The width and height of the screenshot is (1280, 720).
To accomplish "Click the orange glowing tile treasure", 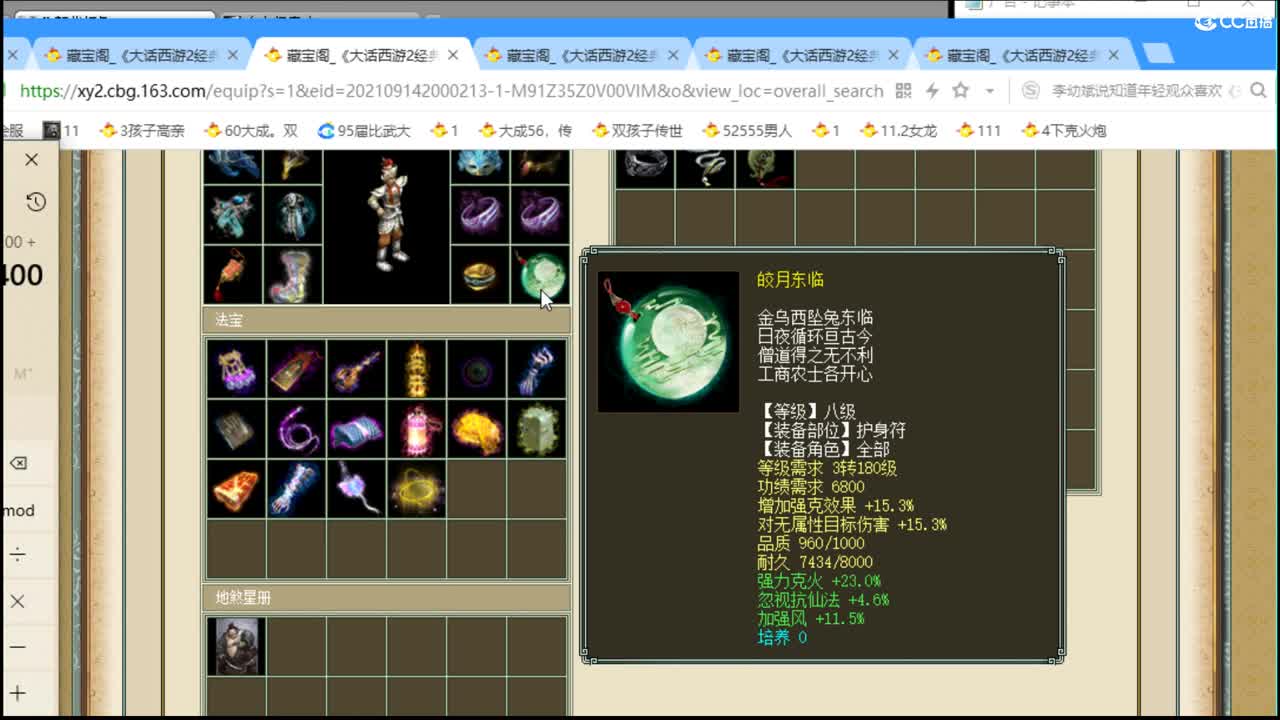I will 236,489.
